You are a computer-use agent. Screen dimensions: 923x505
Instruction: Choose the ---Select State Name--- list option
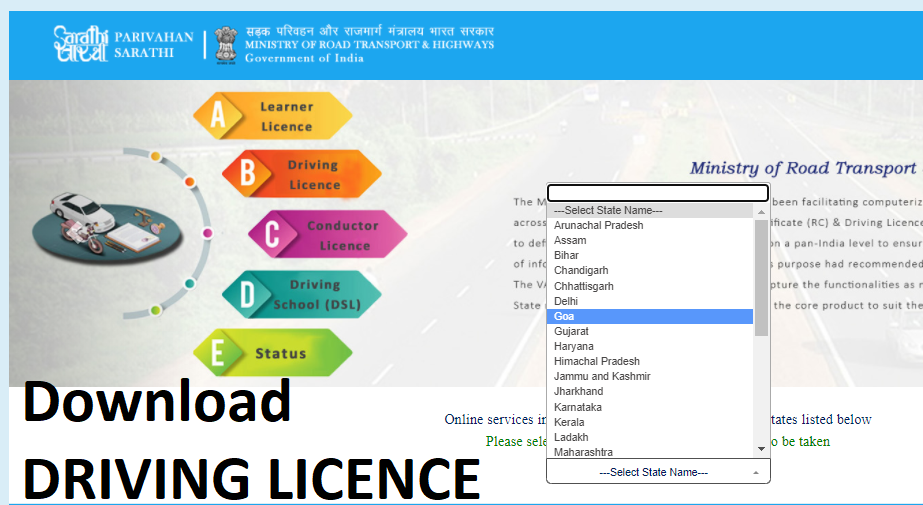650,210
